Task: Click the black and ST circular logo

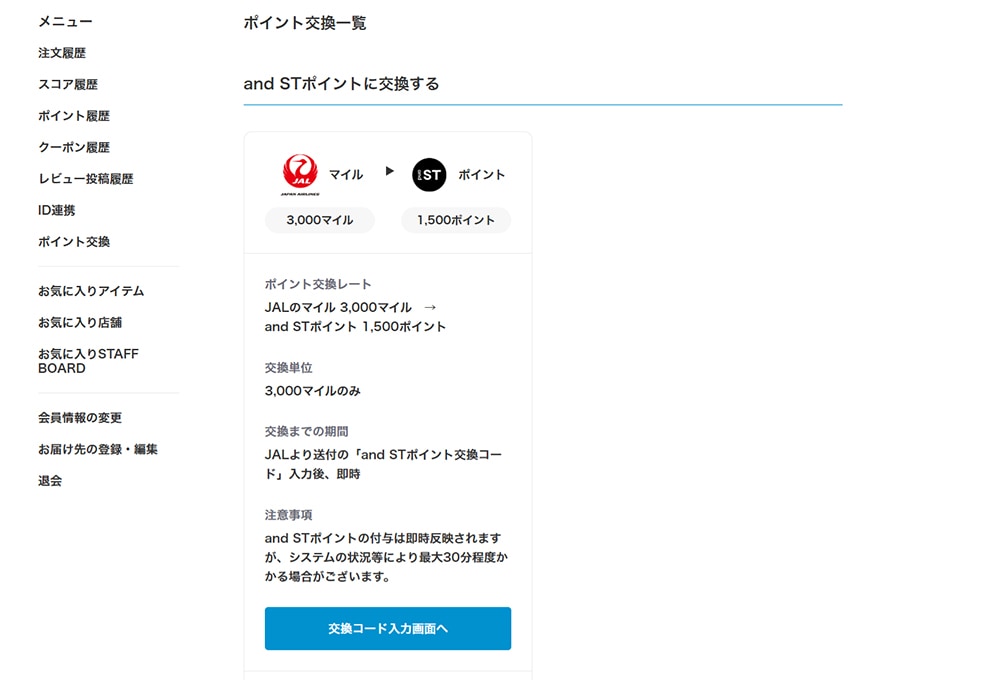Action: [429, 175]
